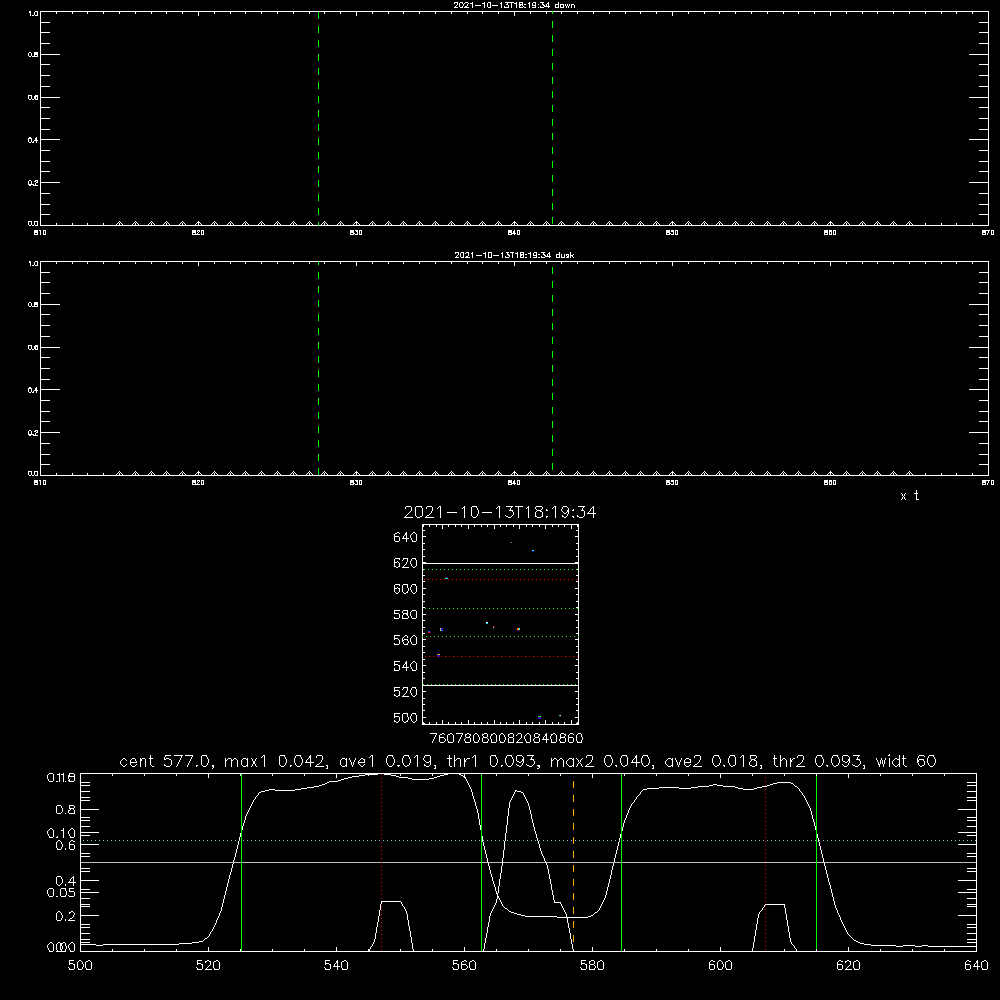The width and height of the screenshot is (1000, 1000).
Task: Click the crowded x-axis labels under scatter plot
Action: pos(506,738)
